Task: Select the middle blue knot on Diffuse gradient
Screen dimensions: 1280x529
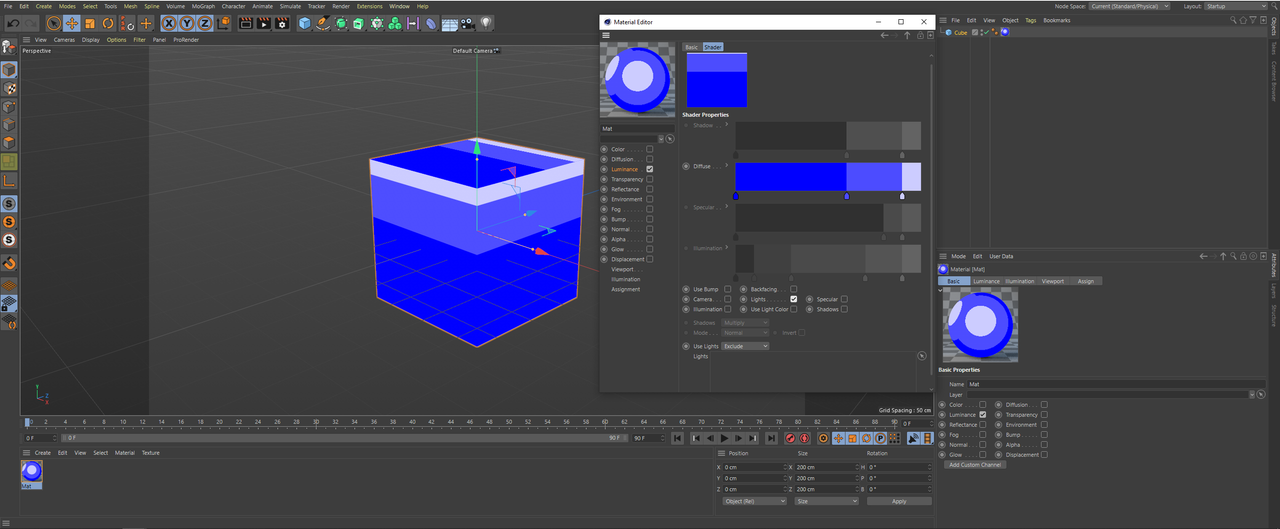Action: 847,197
